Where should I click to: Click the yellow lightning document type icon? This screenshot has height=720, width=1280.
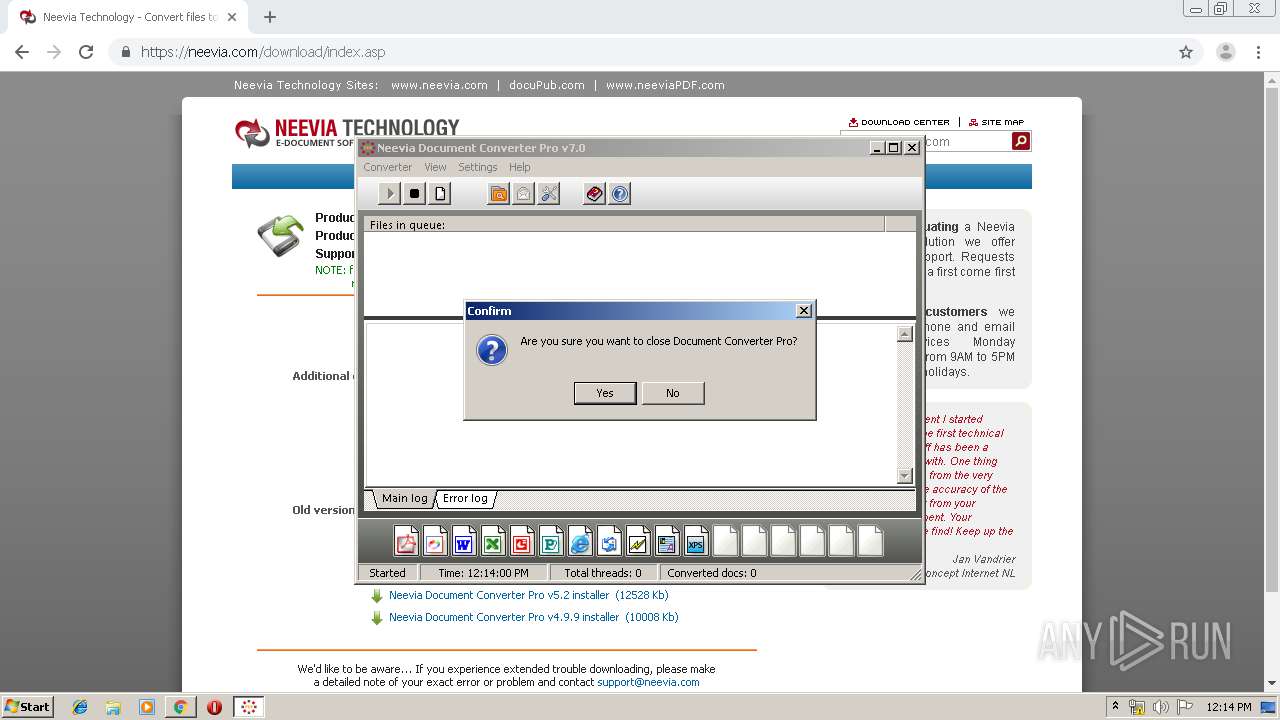tap(638, 541)
